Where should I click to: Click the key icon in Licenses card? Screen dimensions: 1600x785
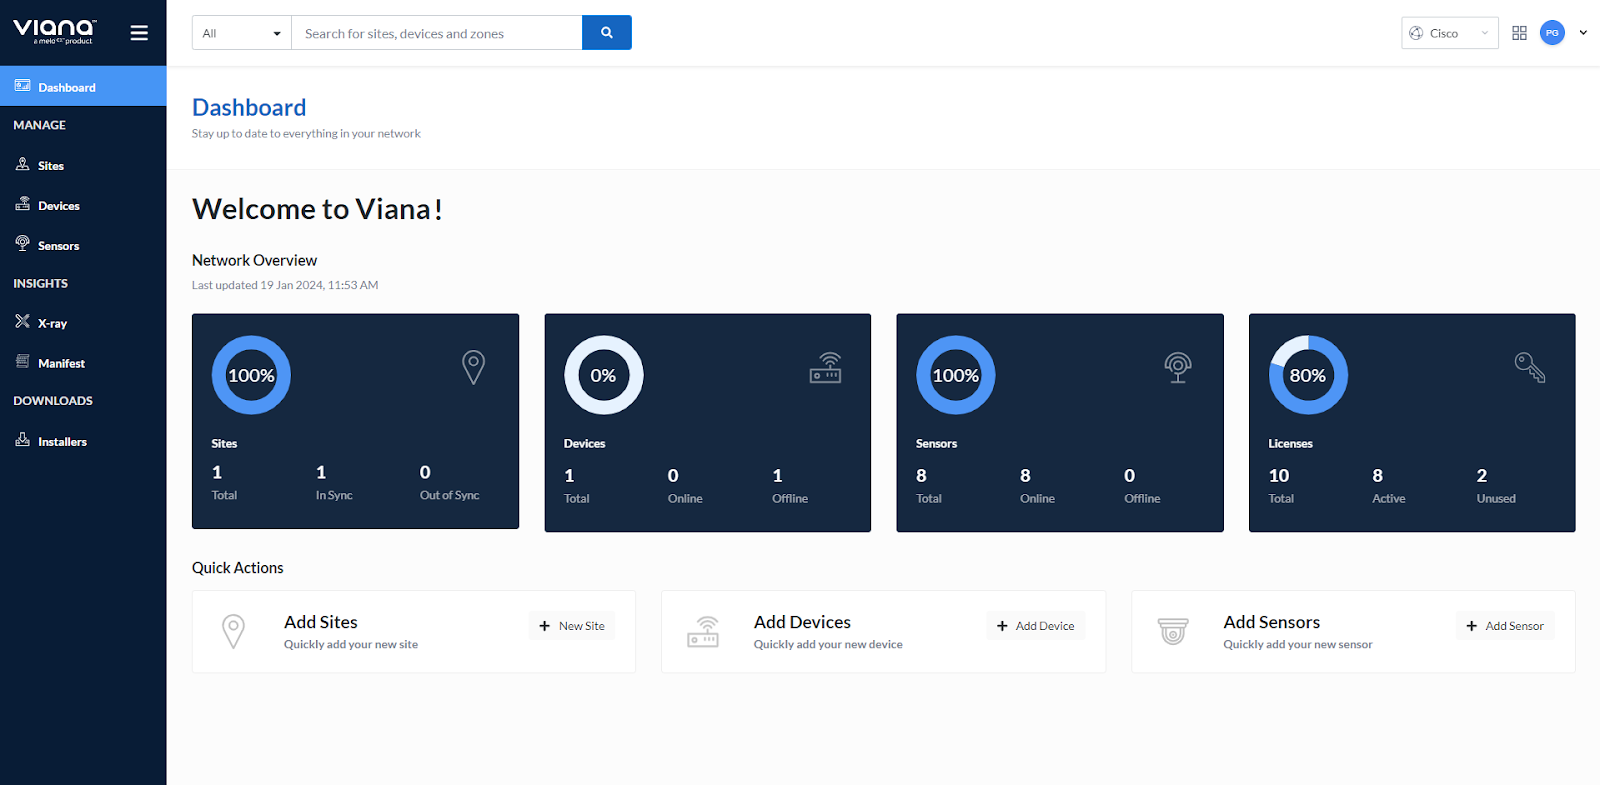(x=1529, y=367)
